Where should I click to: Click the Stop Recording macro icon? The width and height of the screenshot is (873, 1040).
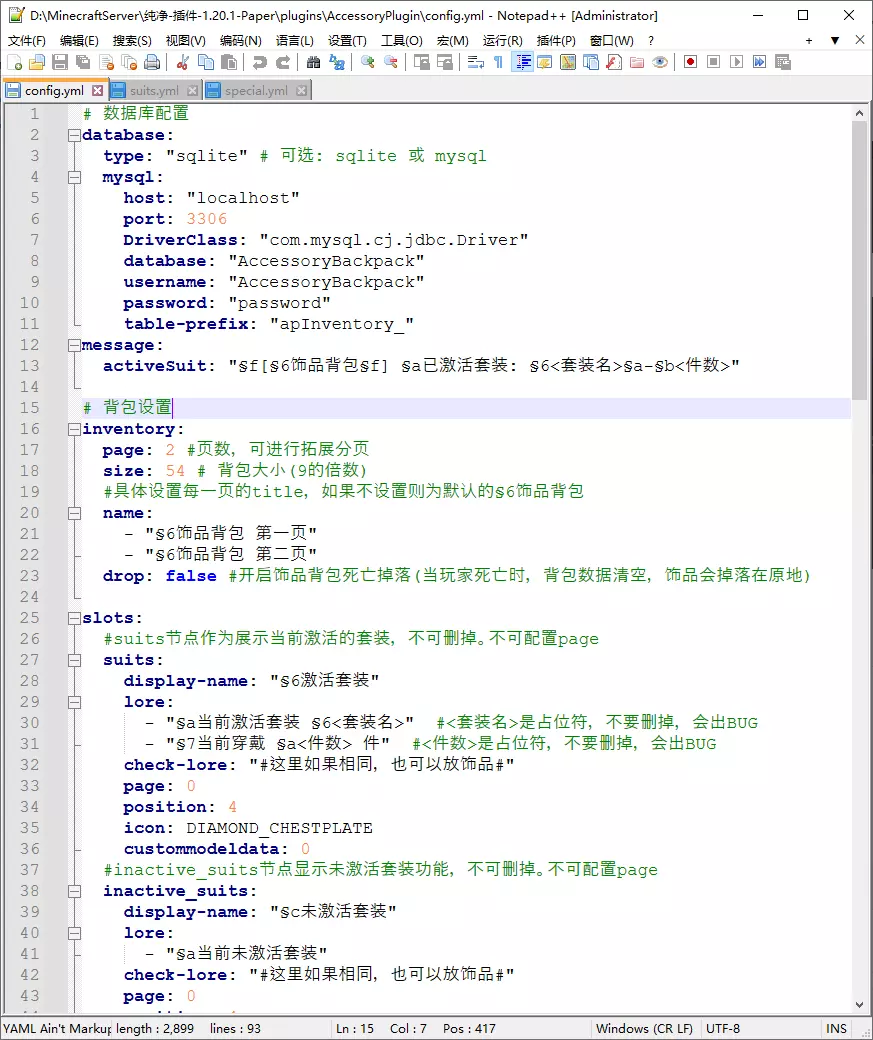[x=714, y=62]
